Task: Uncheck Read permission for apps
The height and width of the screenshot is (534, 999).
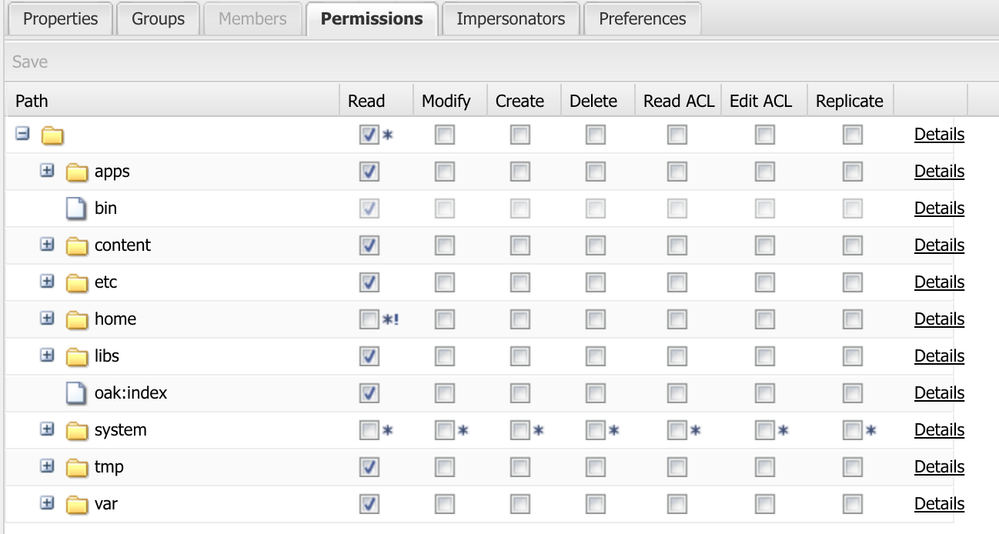Action: pos(369,172)
